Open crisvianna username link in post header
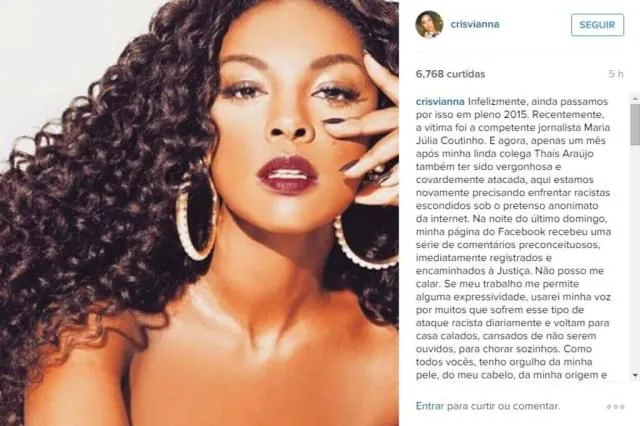 click(x=475, y=24)
